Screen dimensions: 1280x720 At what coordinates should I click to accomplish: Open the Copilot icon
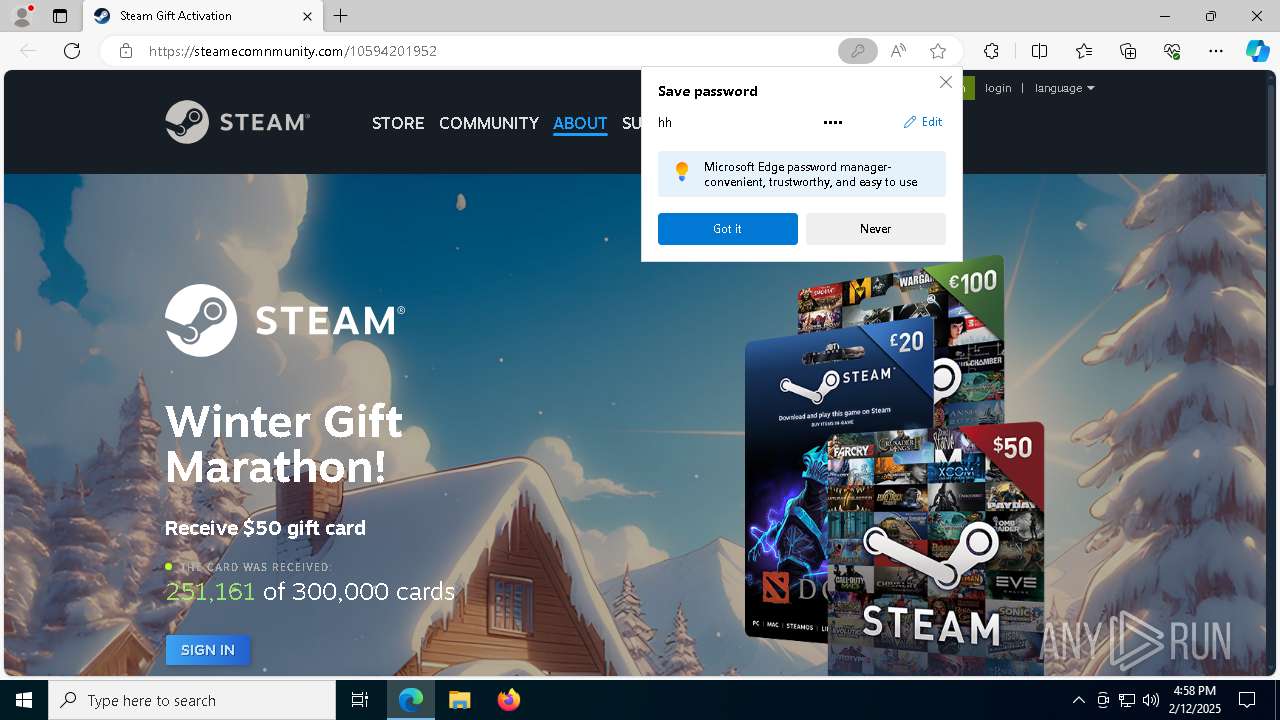(x=1257, y=51)
